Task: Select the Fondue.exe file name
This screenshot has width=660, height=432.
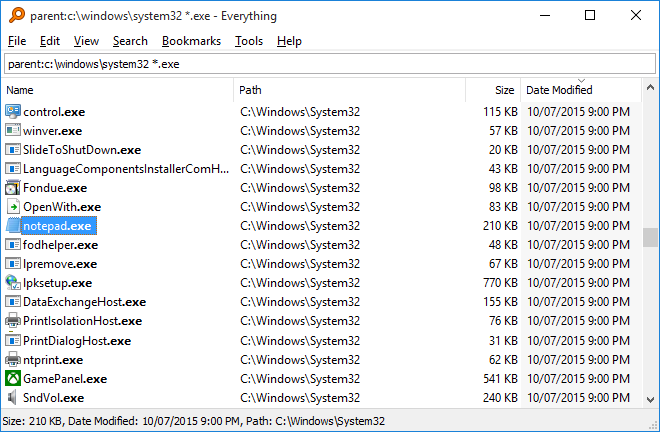Action: pos(55,187)
